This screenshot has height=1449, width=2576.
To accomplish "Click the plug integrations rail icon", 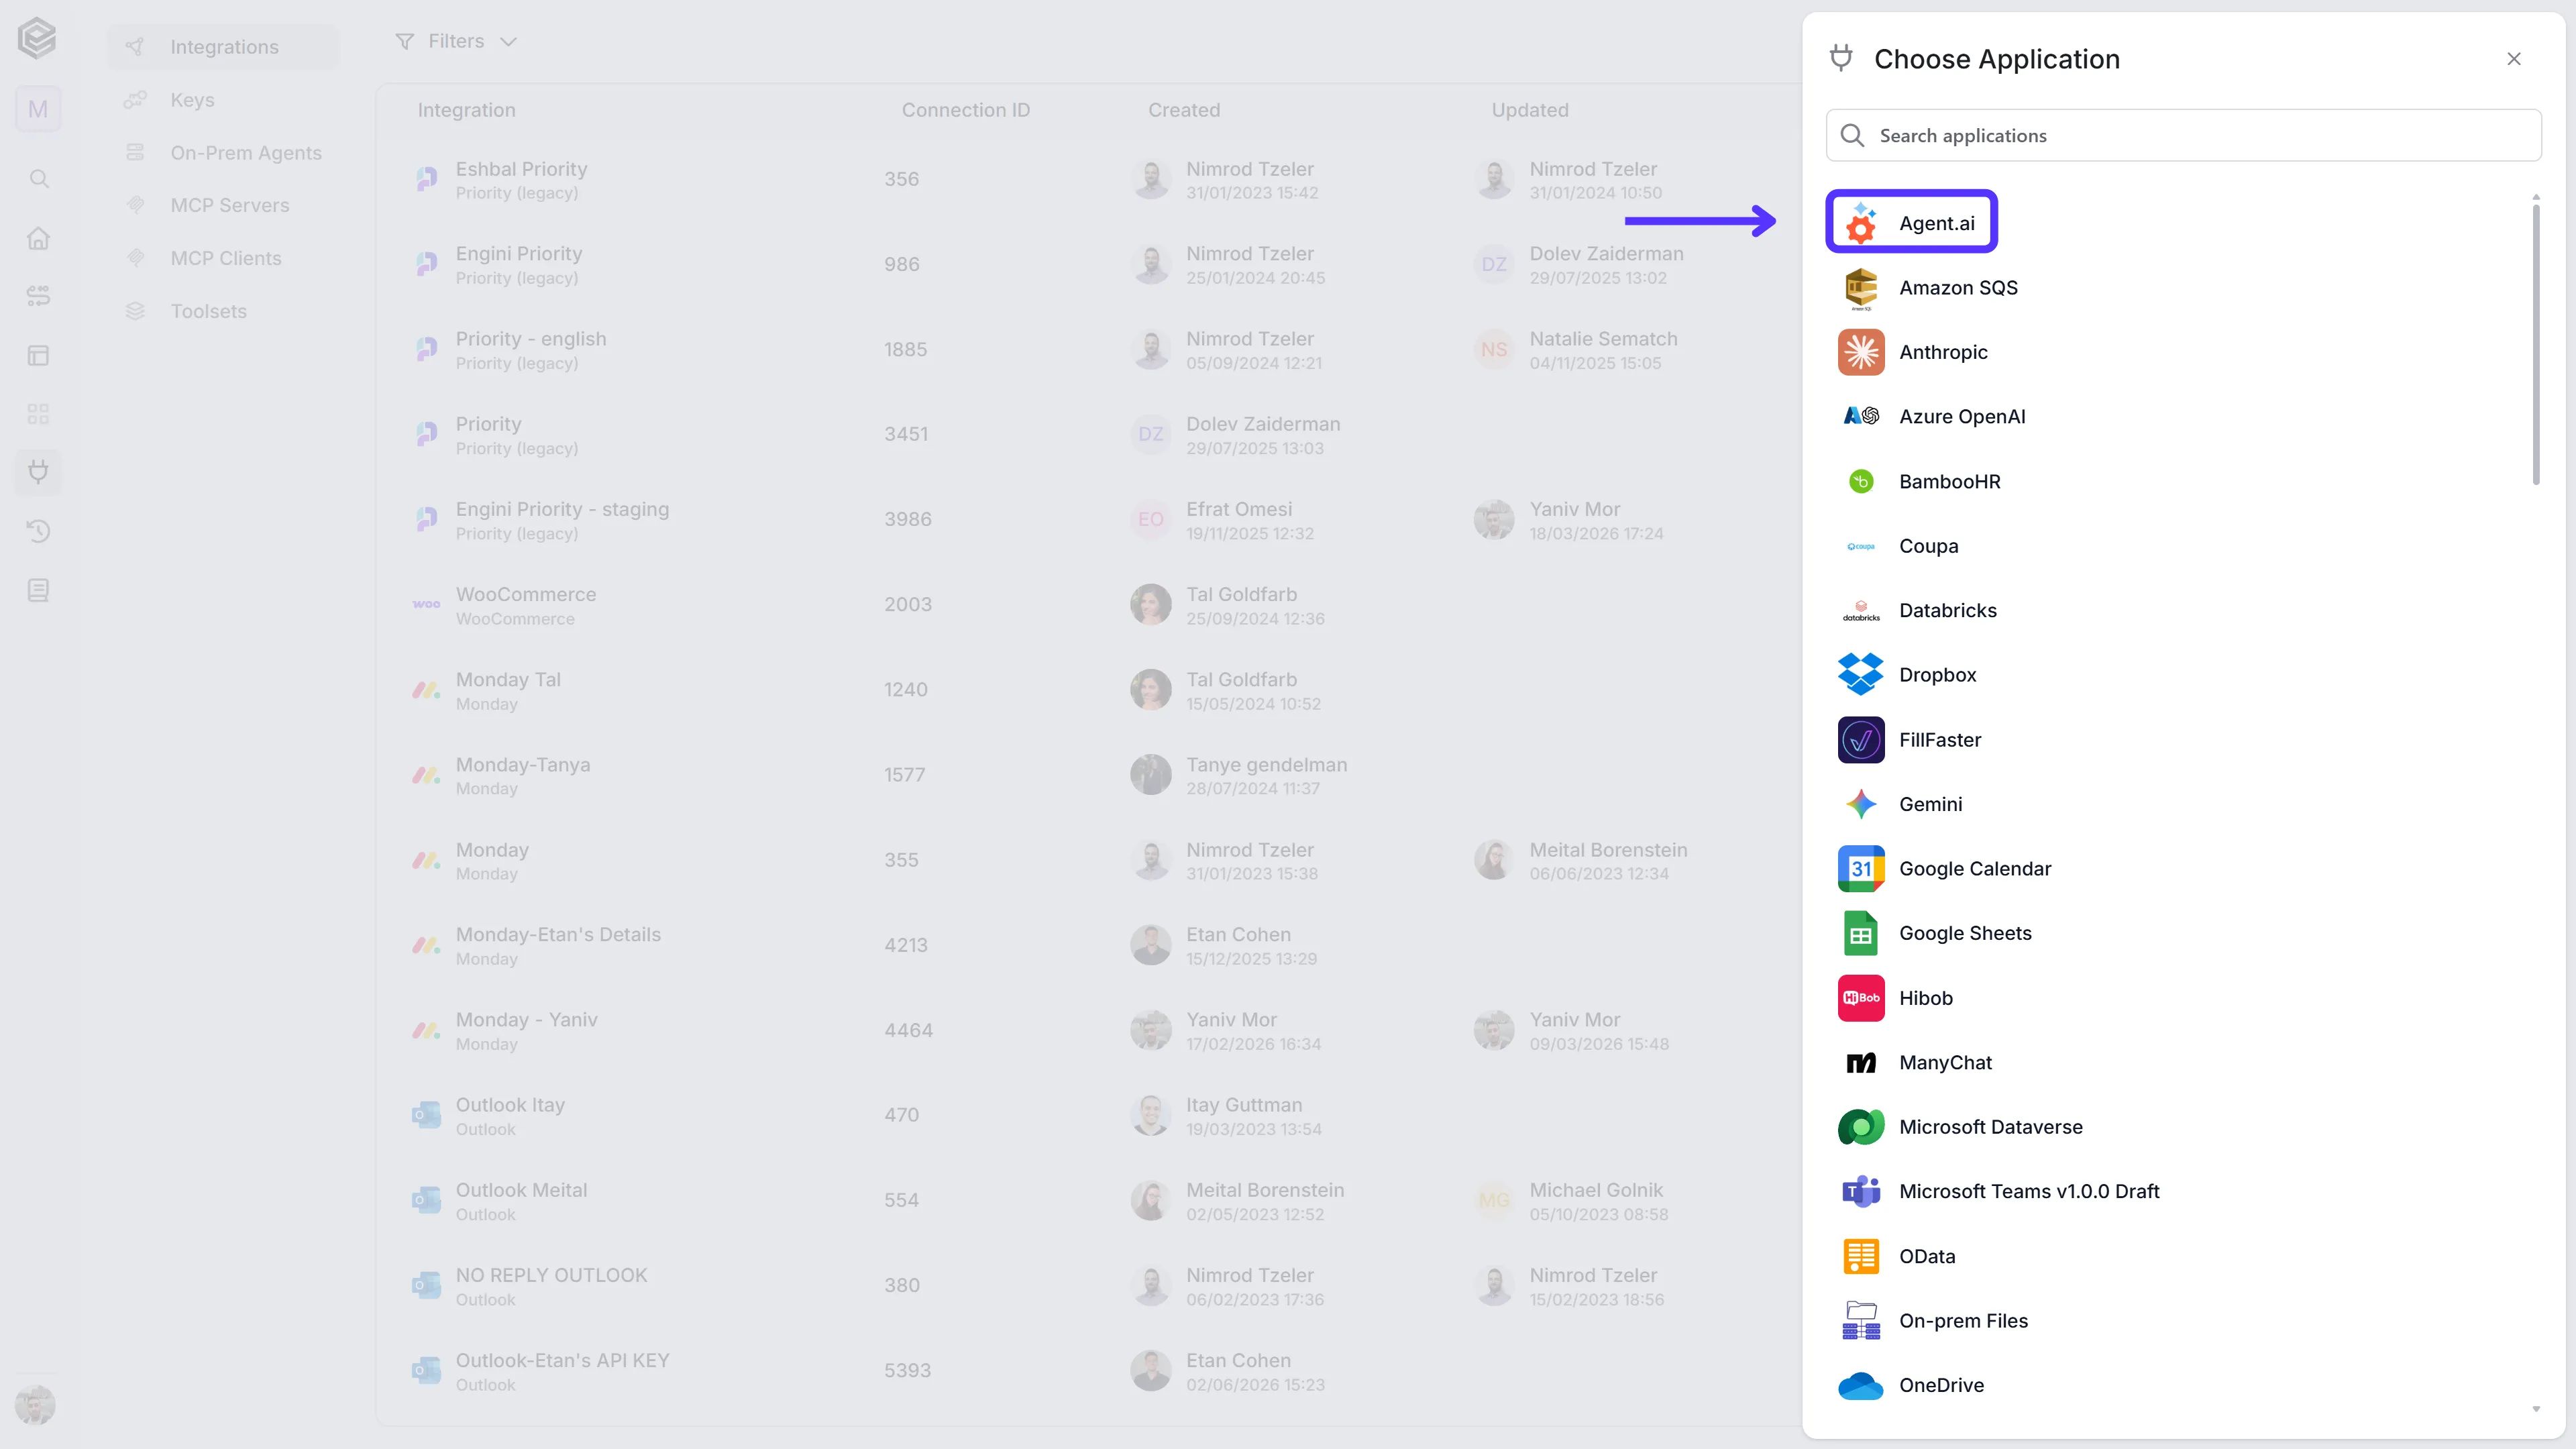I will (38, 472).
